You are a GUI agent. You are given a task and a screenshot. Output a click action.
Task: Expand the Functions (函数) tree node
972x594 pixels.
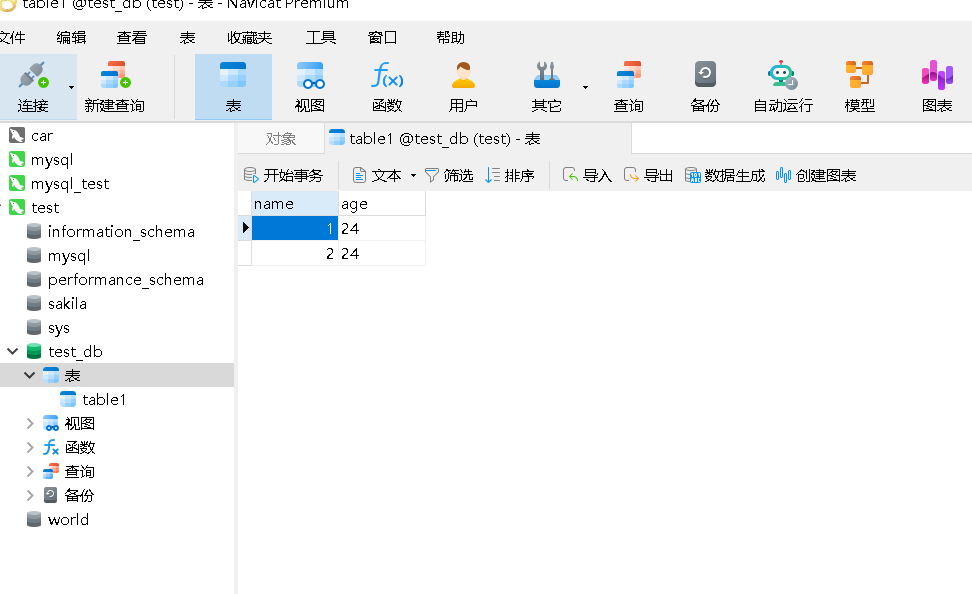pyautogui.click(x=30, y=447)
